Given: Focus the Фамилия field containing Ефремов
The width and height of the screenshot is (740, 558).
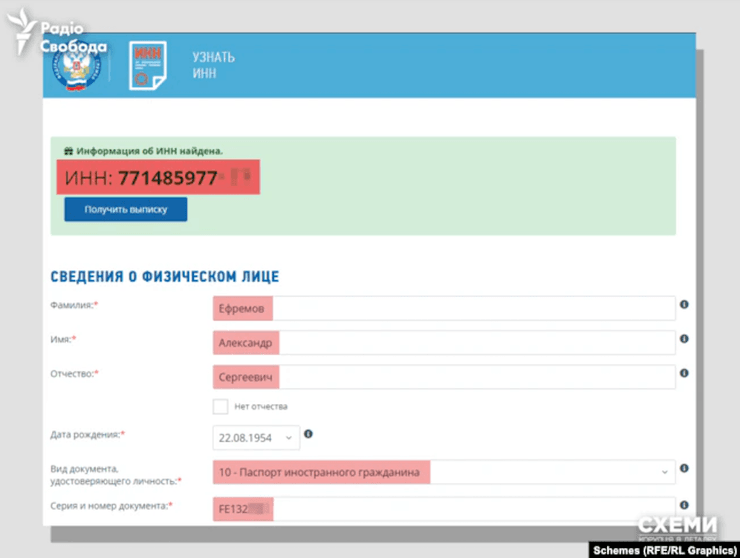Looking at the screenshot, I should (443, 309).
